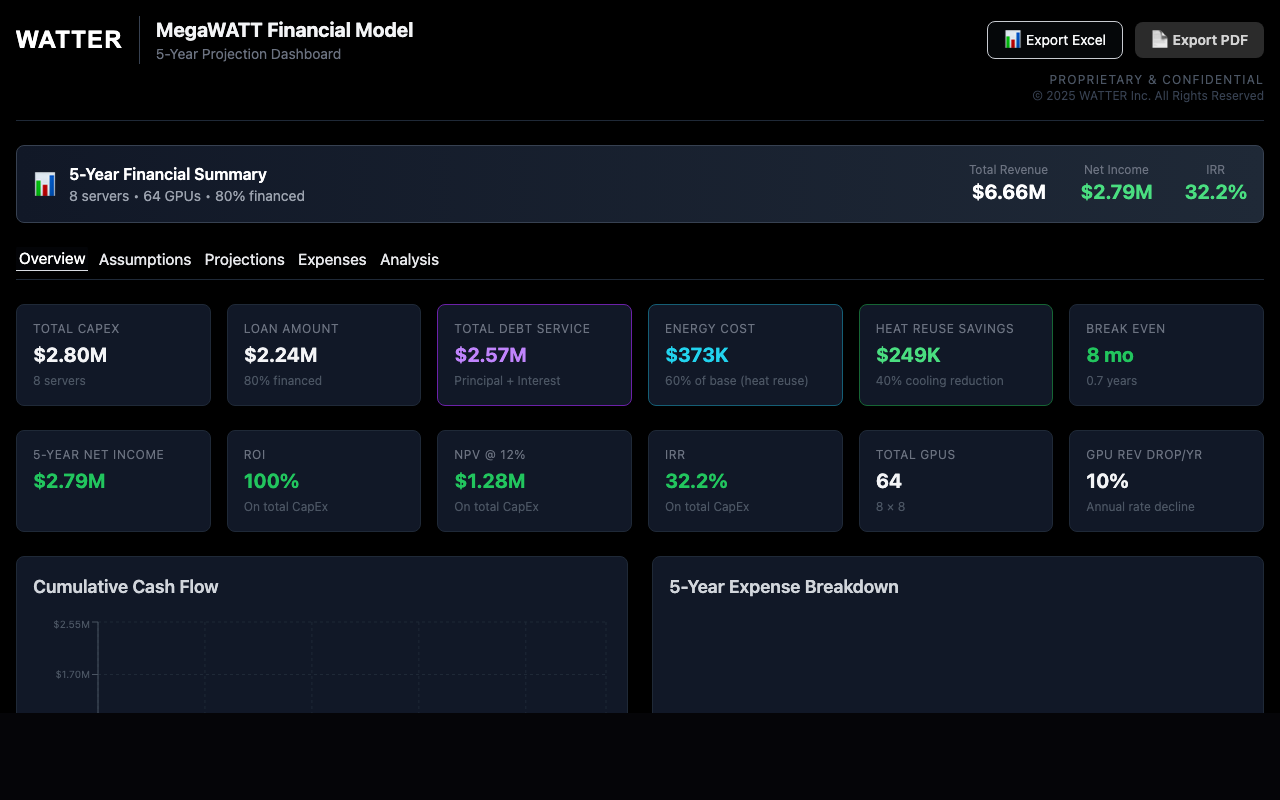The width and height of the screenshot is (1280, 800).
Task: Click the Total CapEx card
Action: [113, 355]
